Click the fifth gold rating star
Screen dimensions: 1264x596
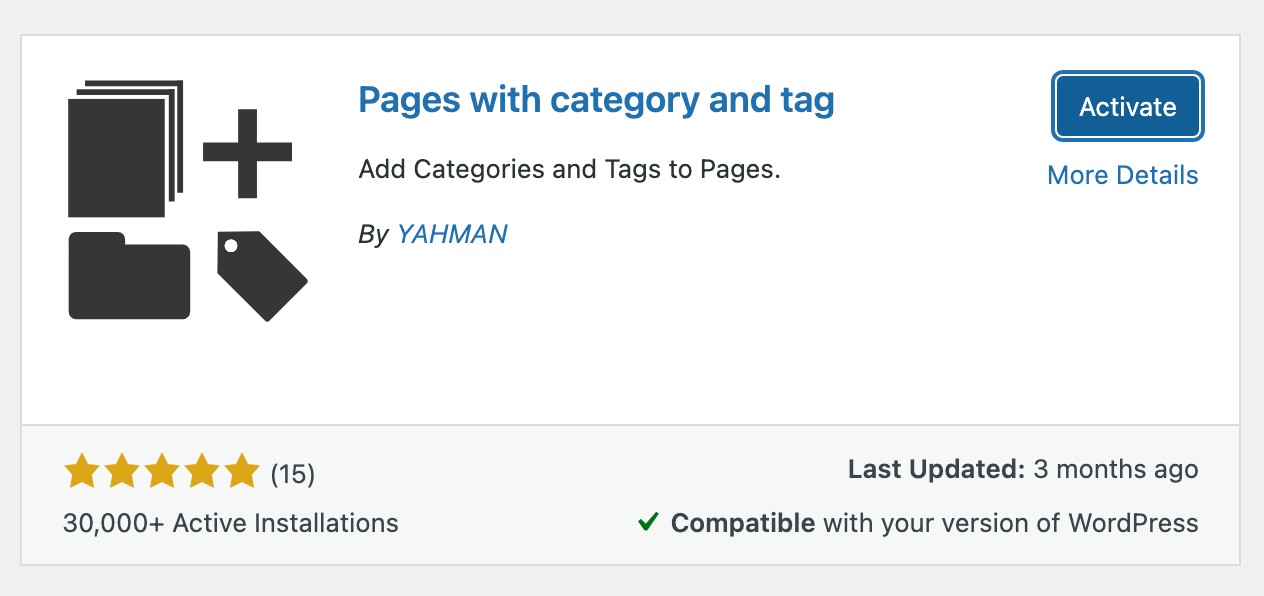241,470
